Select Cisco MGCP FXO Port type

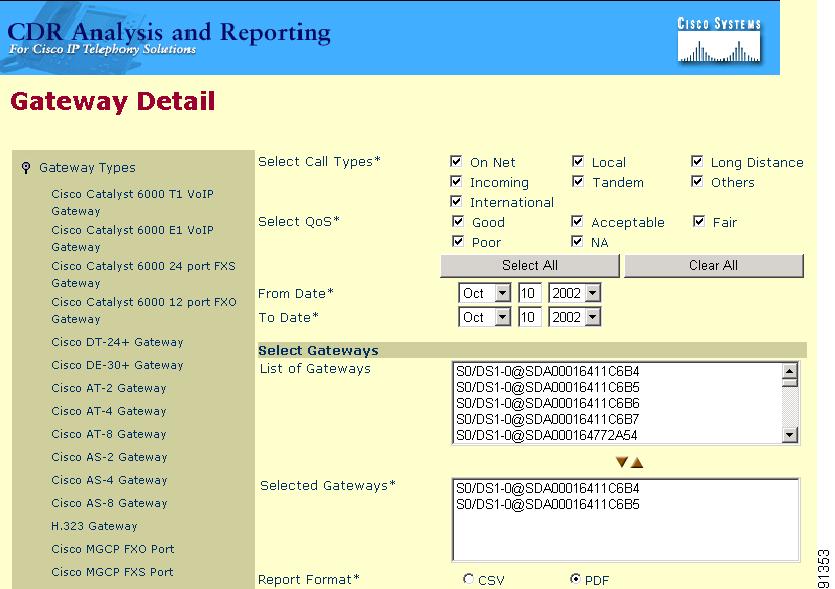113,549
